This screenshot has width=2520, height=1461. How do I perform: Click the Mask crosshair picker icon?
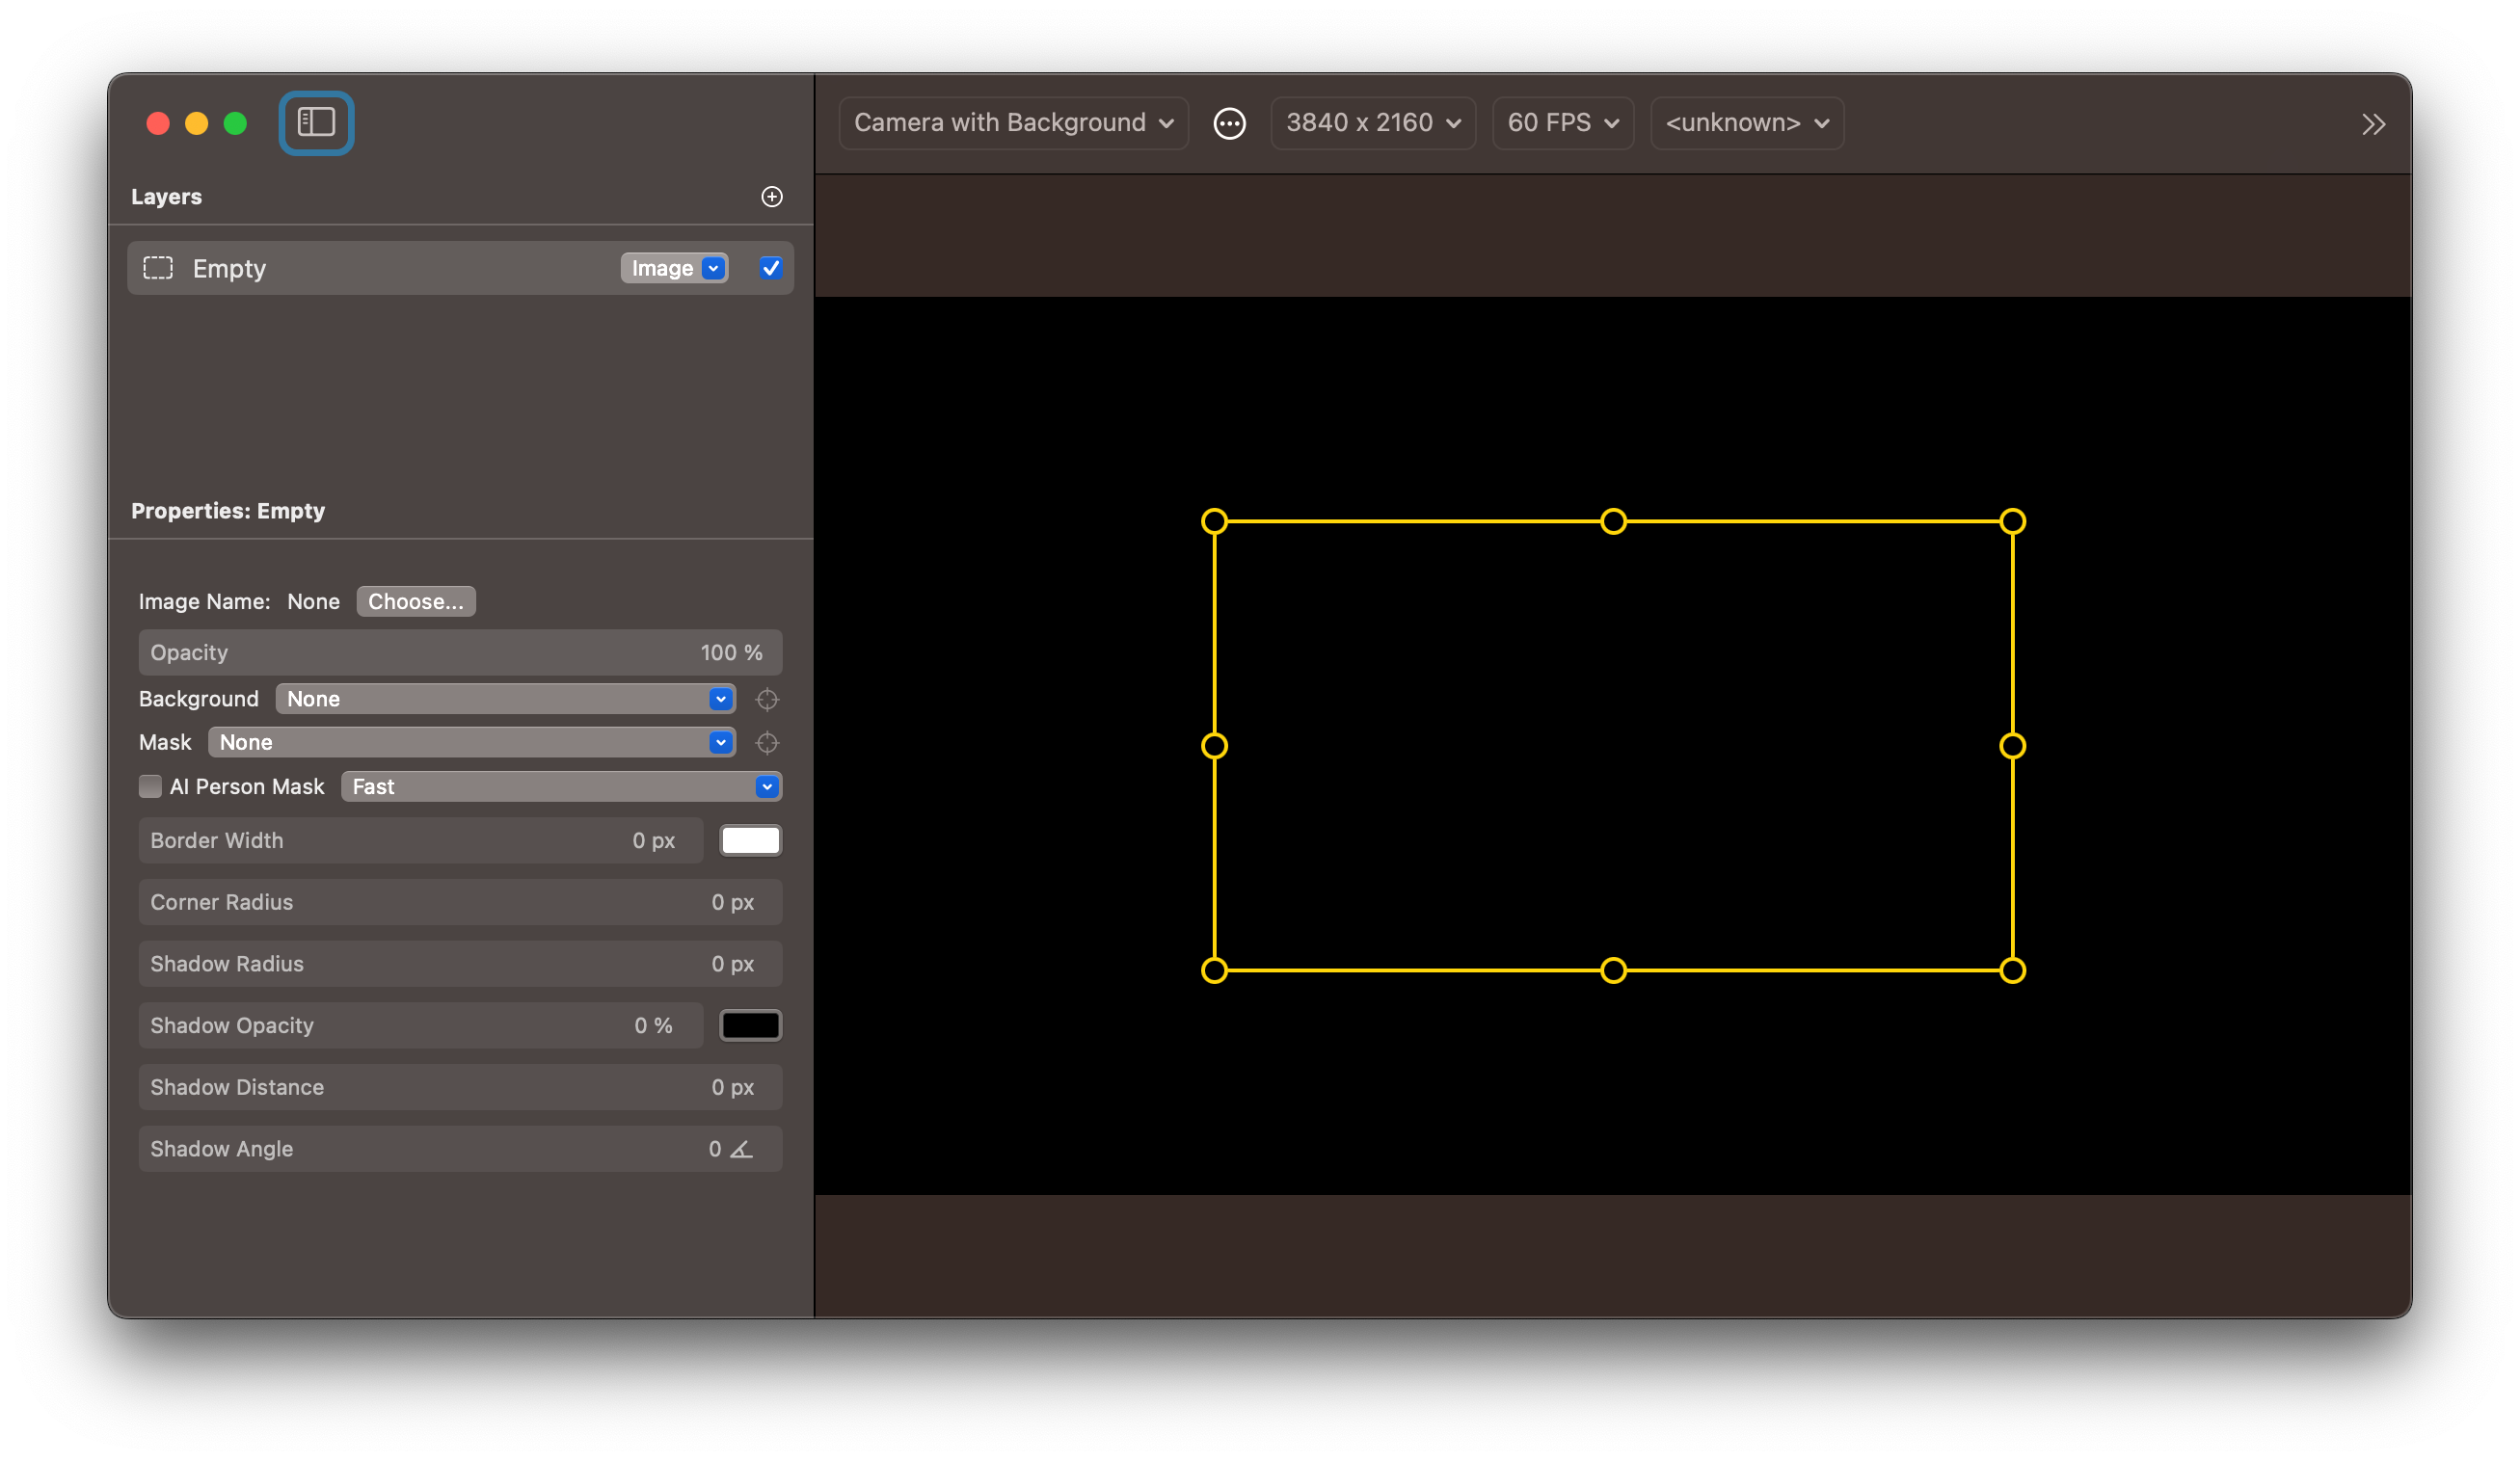[x=767, y=743]
